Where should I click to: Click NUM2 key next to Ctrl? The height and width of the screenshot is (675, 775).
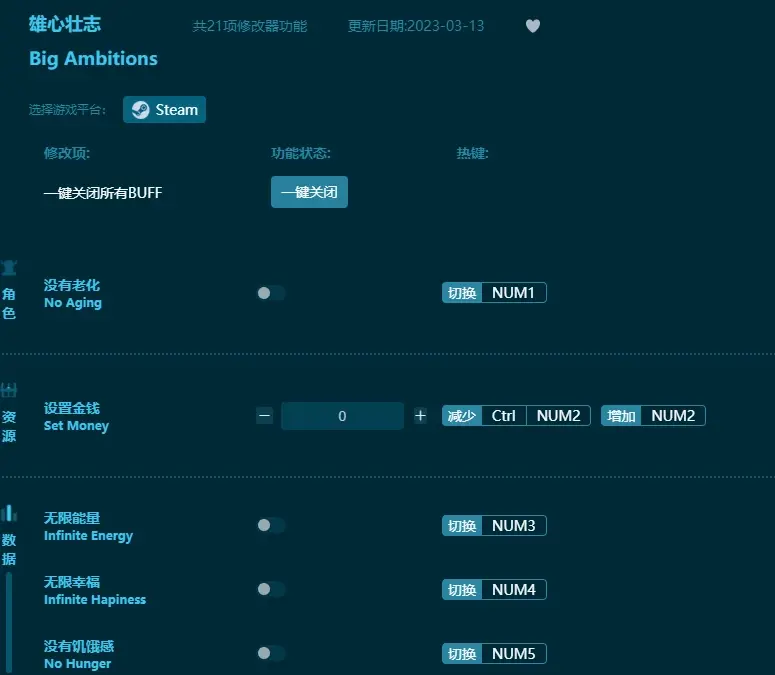(559, 416)
